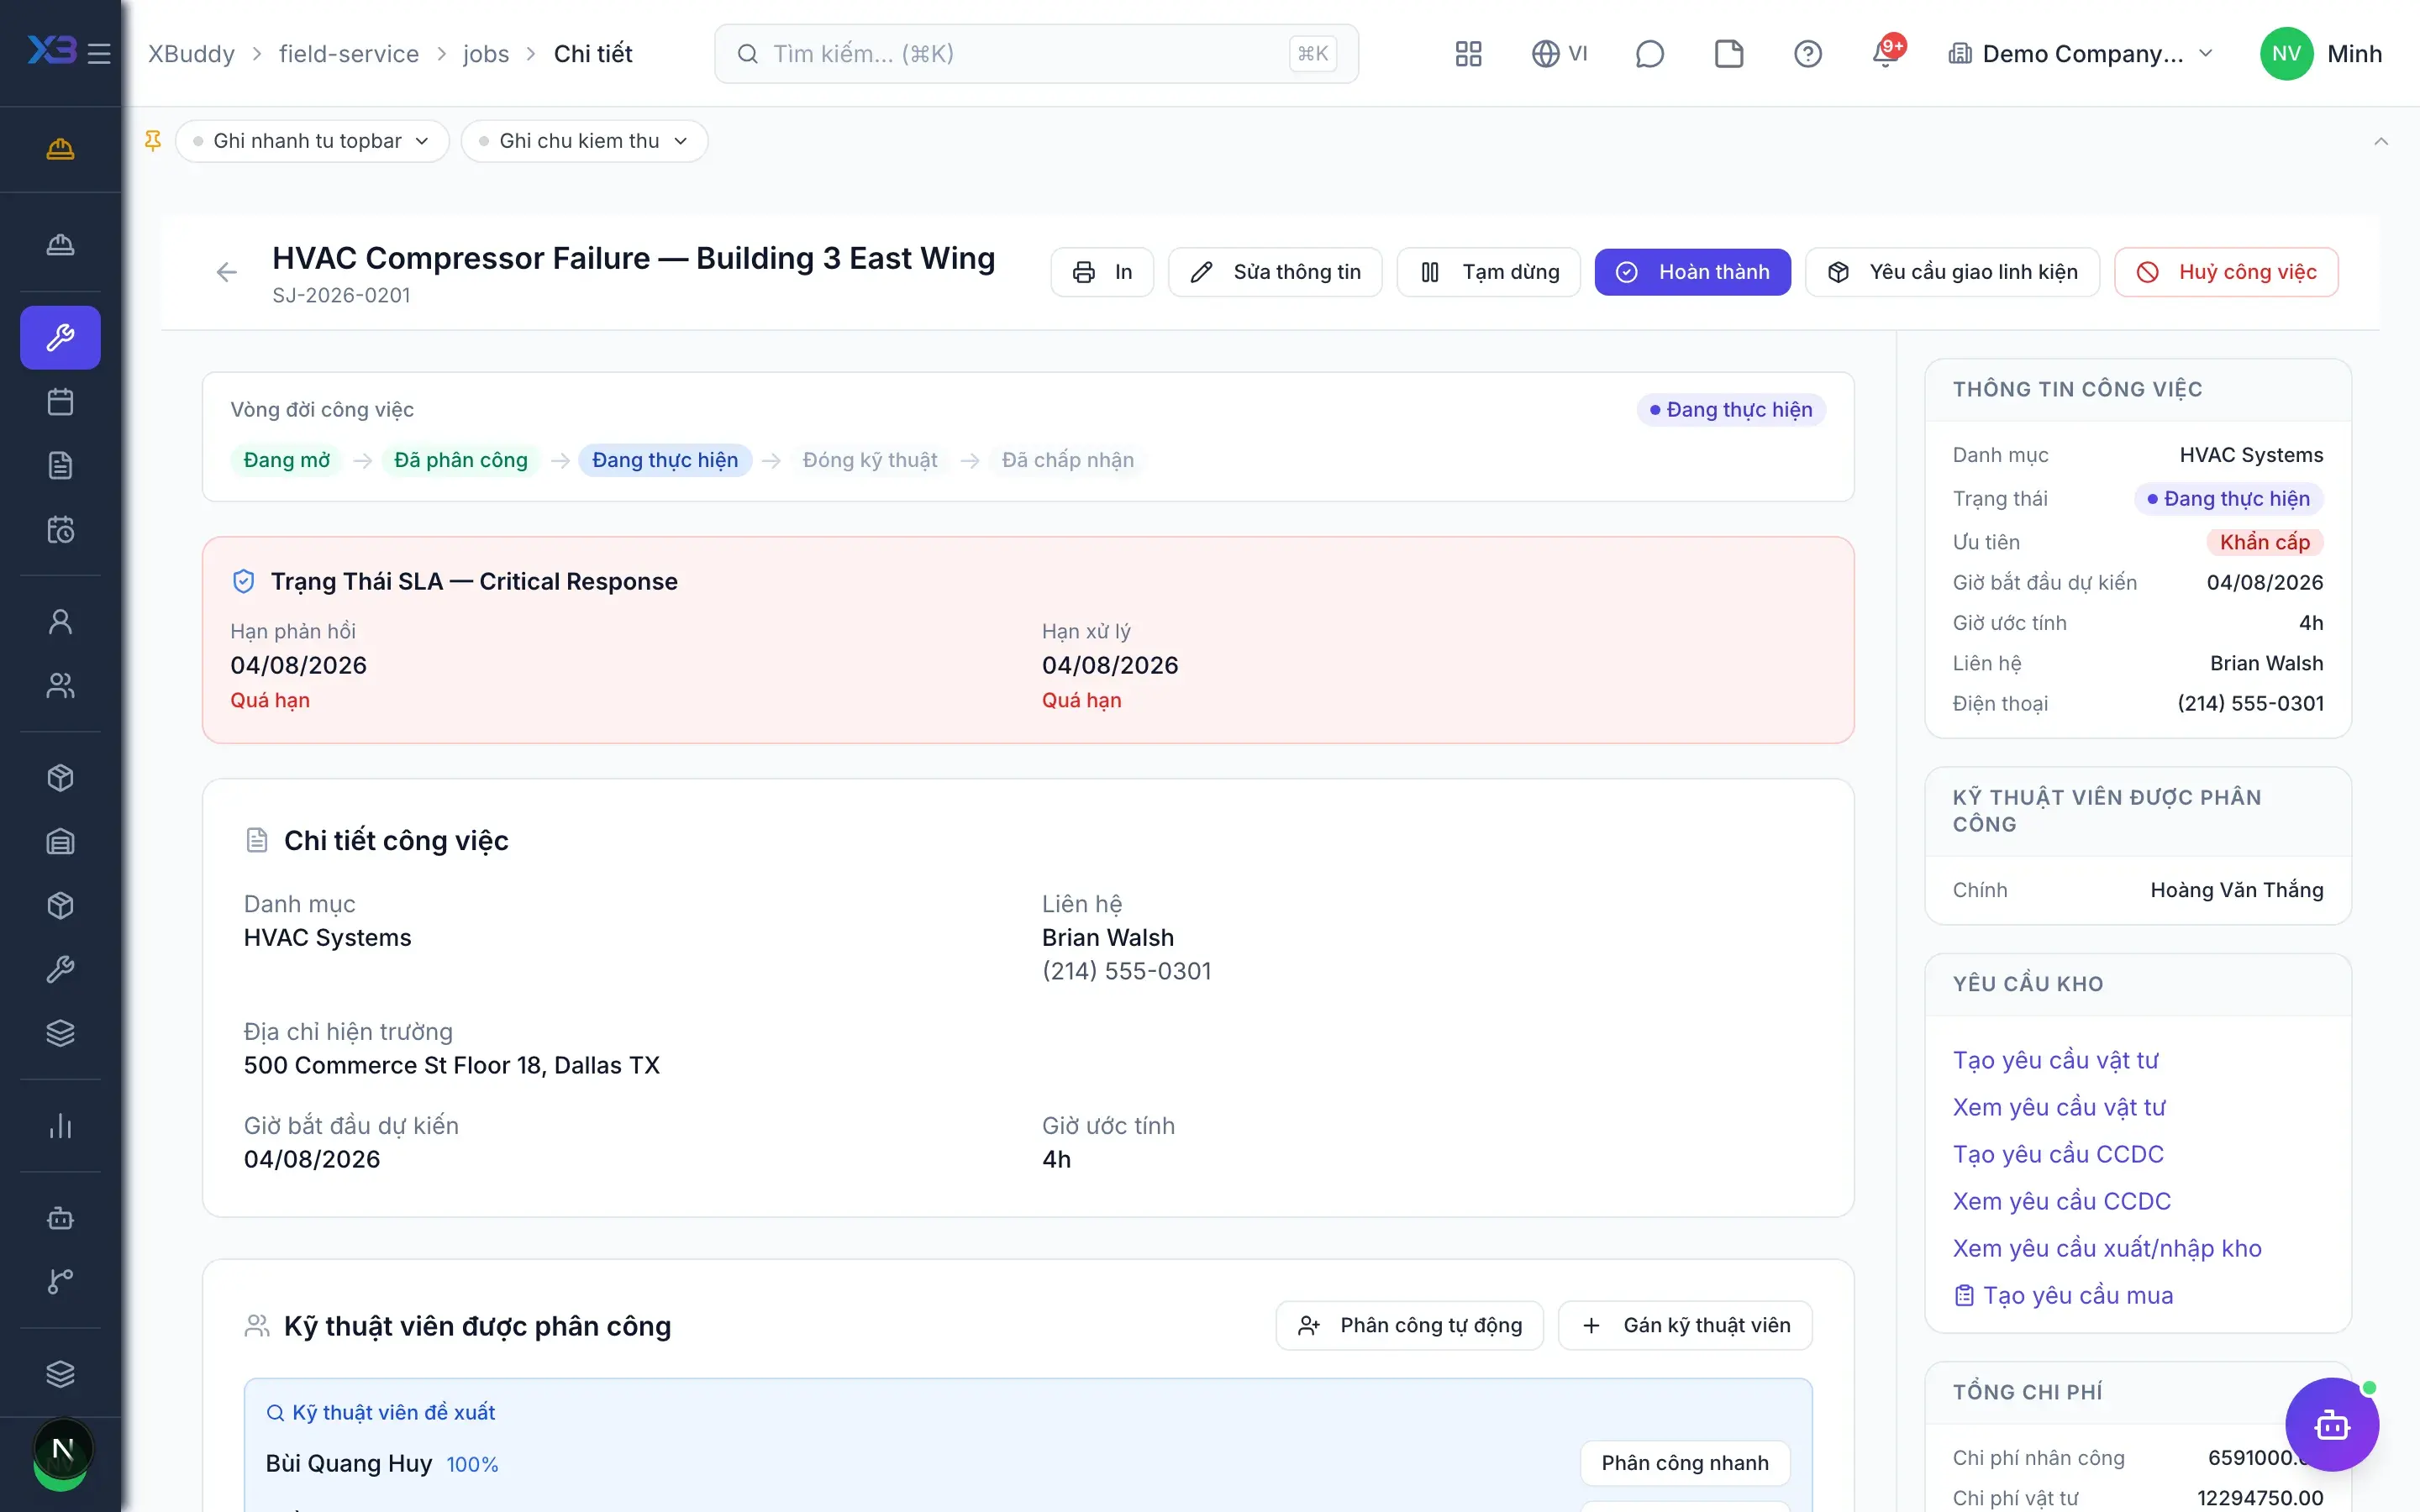Screen dimensions: 2420x1512
Task: Go to field-service breadcrumb
Action: (x=349, y=53)
